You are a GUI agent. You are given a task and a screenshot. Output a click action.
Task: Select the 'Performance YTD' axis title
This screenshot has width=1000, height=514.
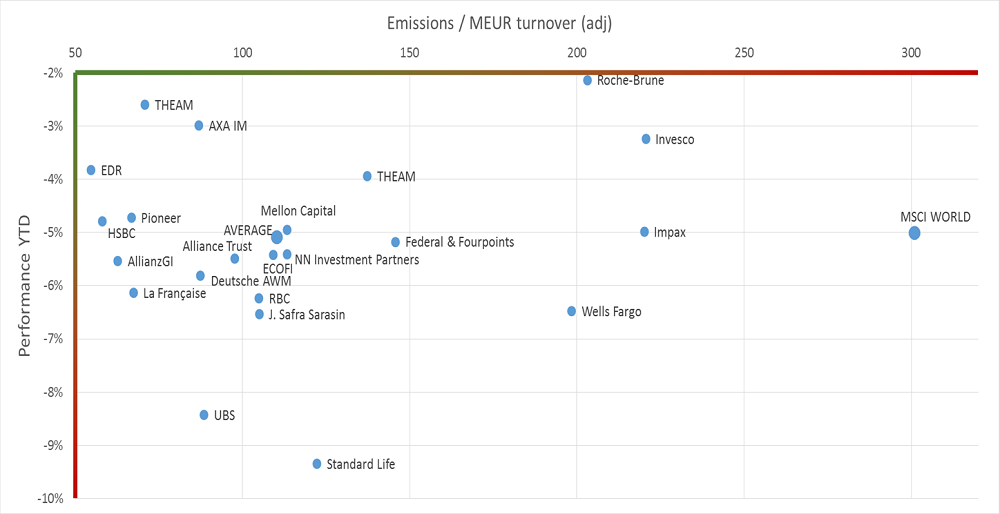click(x=24, y=285)
